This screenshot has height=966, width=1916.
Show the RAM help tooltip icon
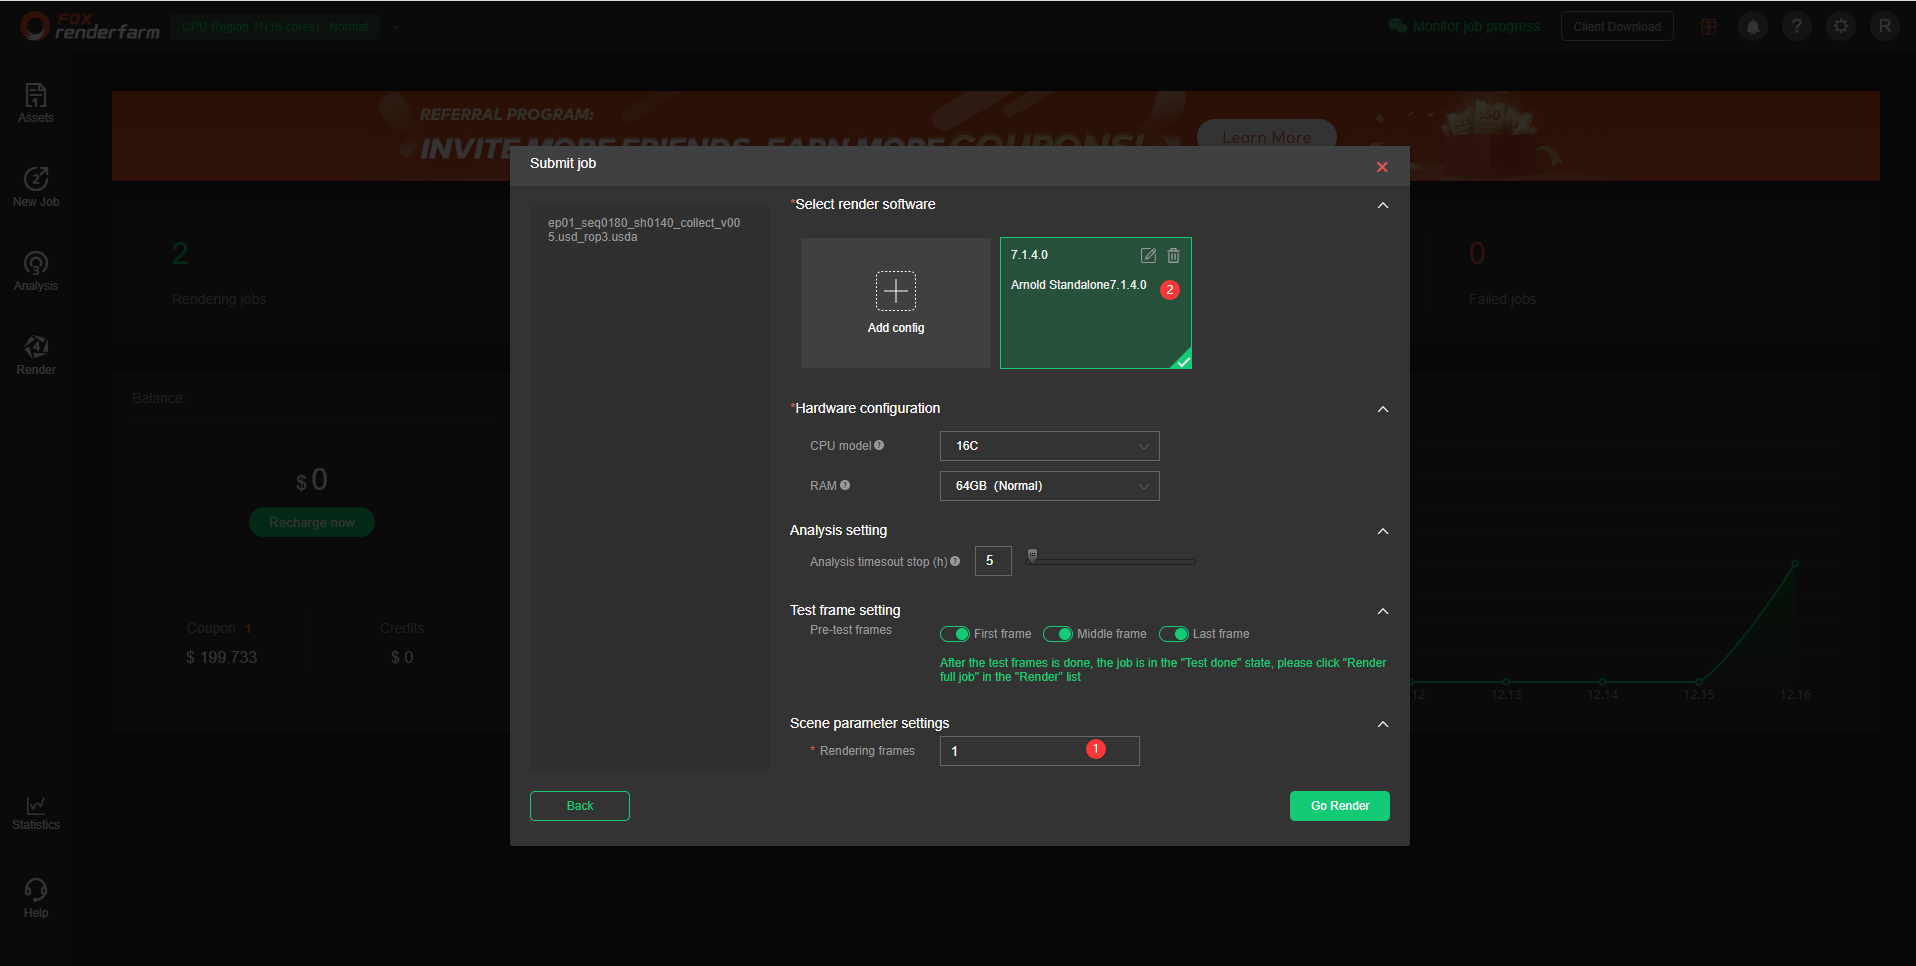(845, 486)
